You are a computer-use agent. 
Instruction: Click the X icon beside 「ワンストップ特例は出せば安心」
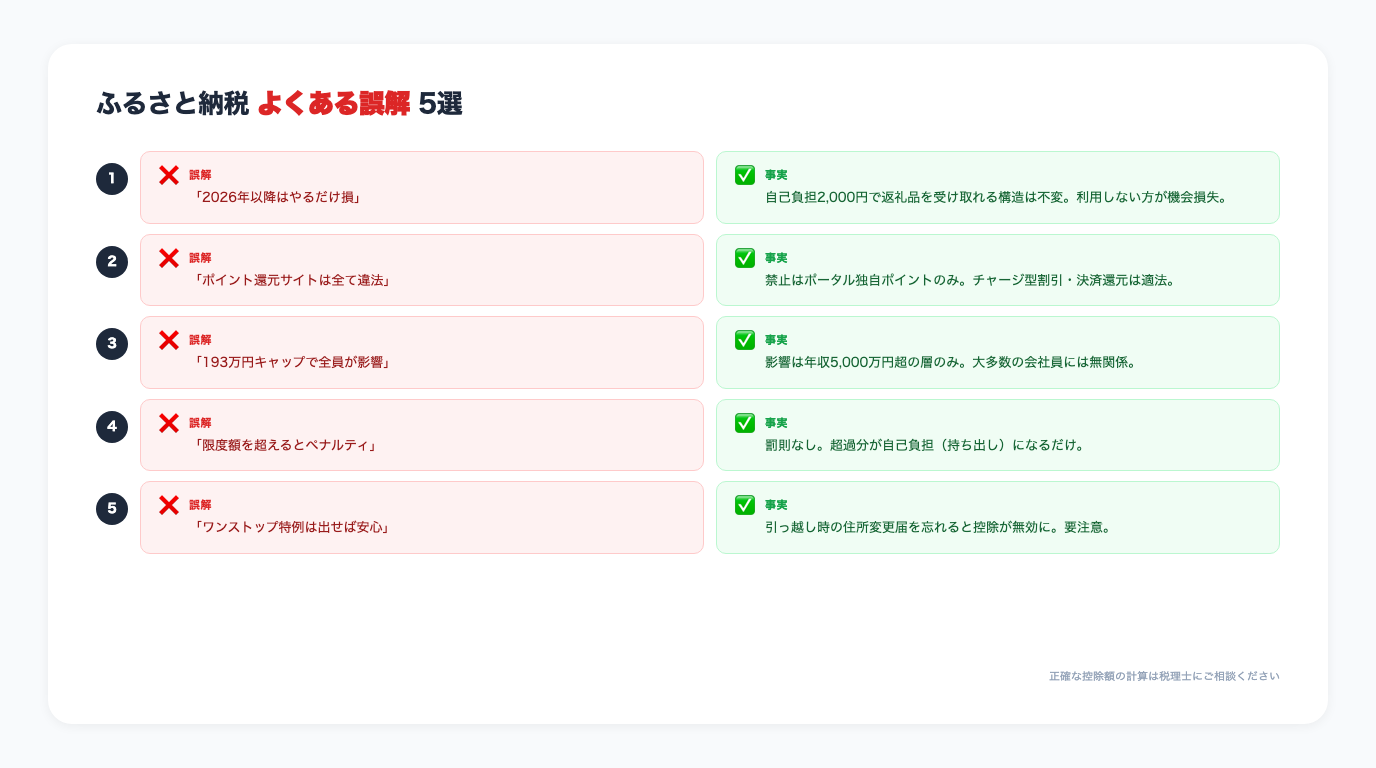[x=169, y=506]
